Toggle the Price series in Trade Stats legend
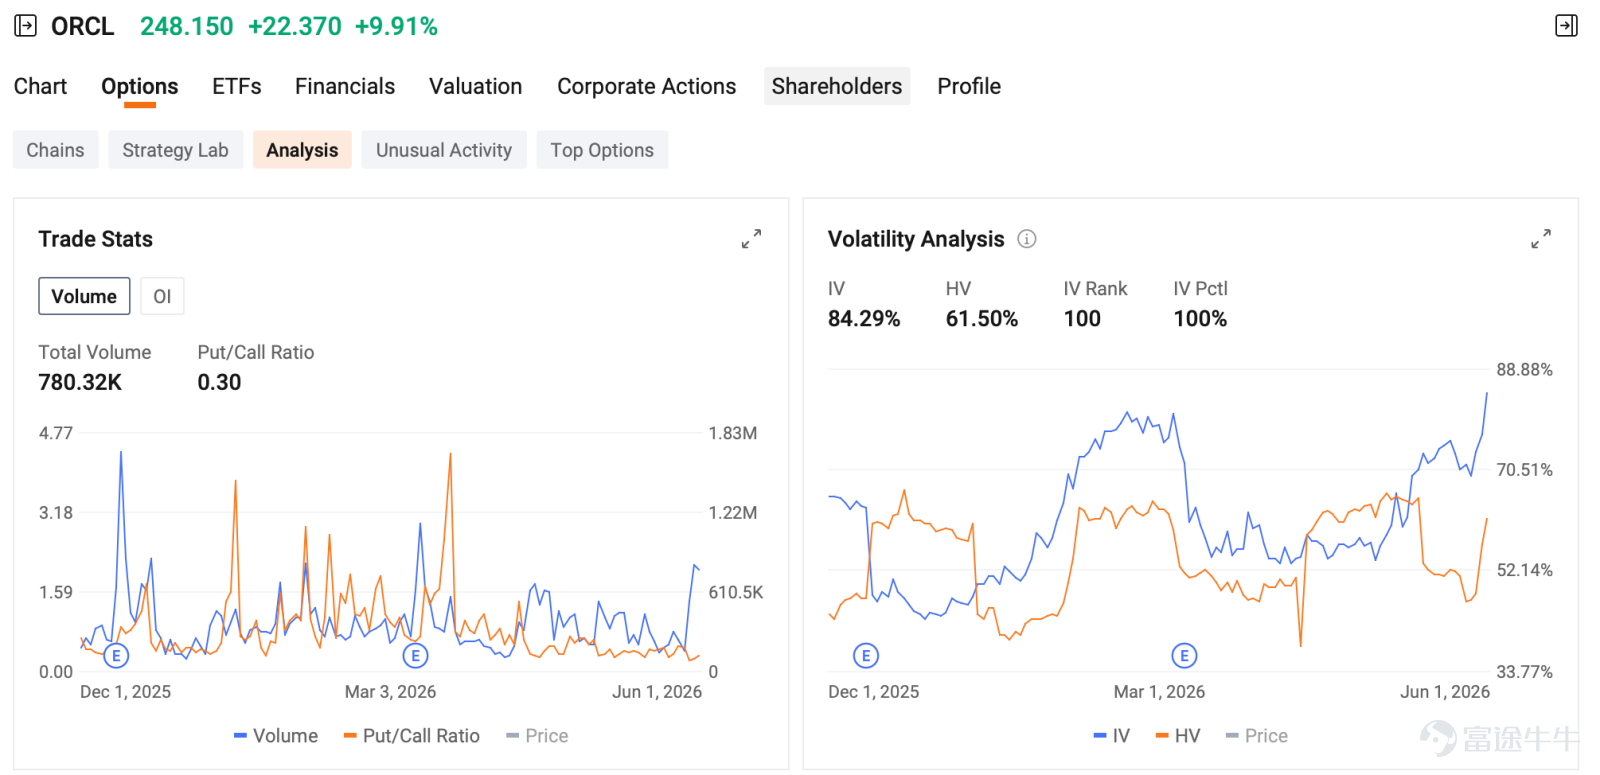The image size is (1600, 775). click(537, 736)
